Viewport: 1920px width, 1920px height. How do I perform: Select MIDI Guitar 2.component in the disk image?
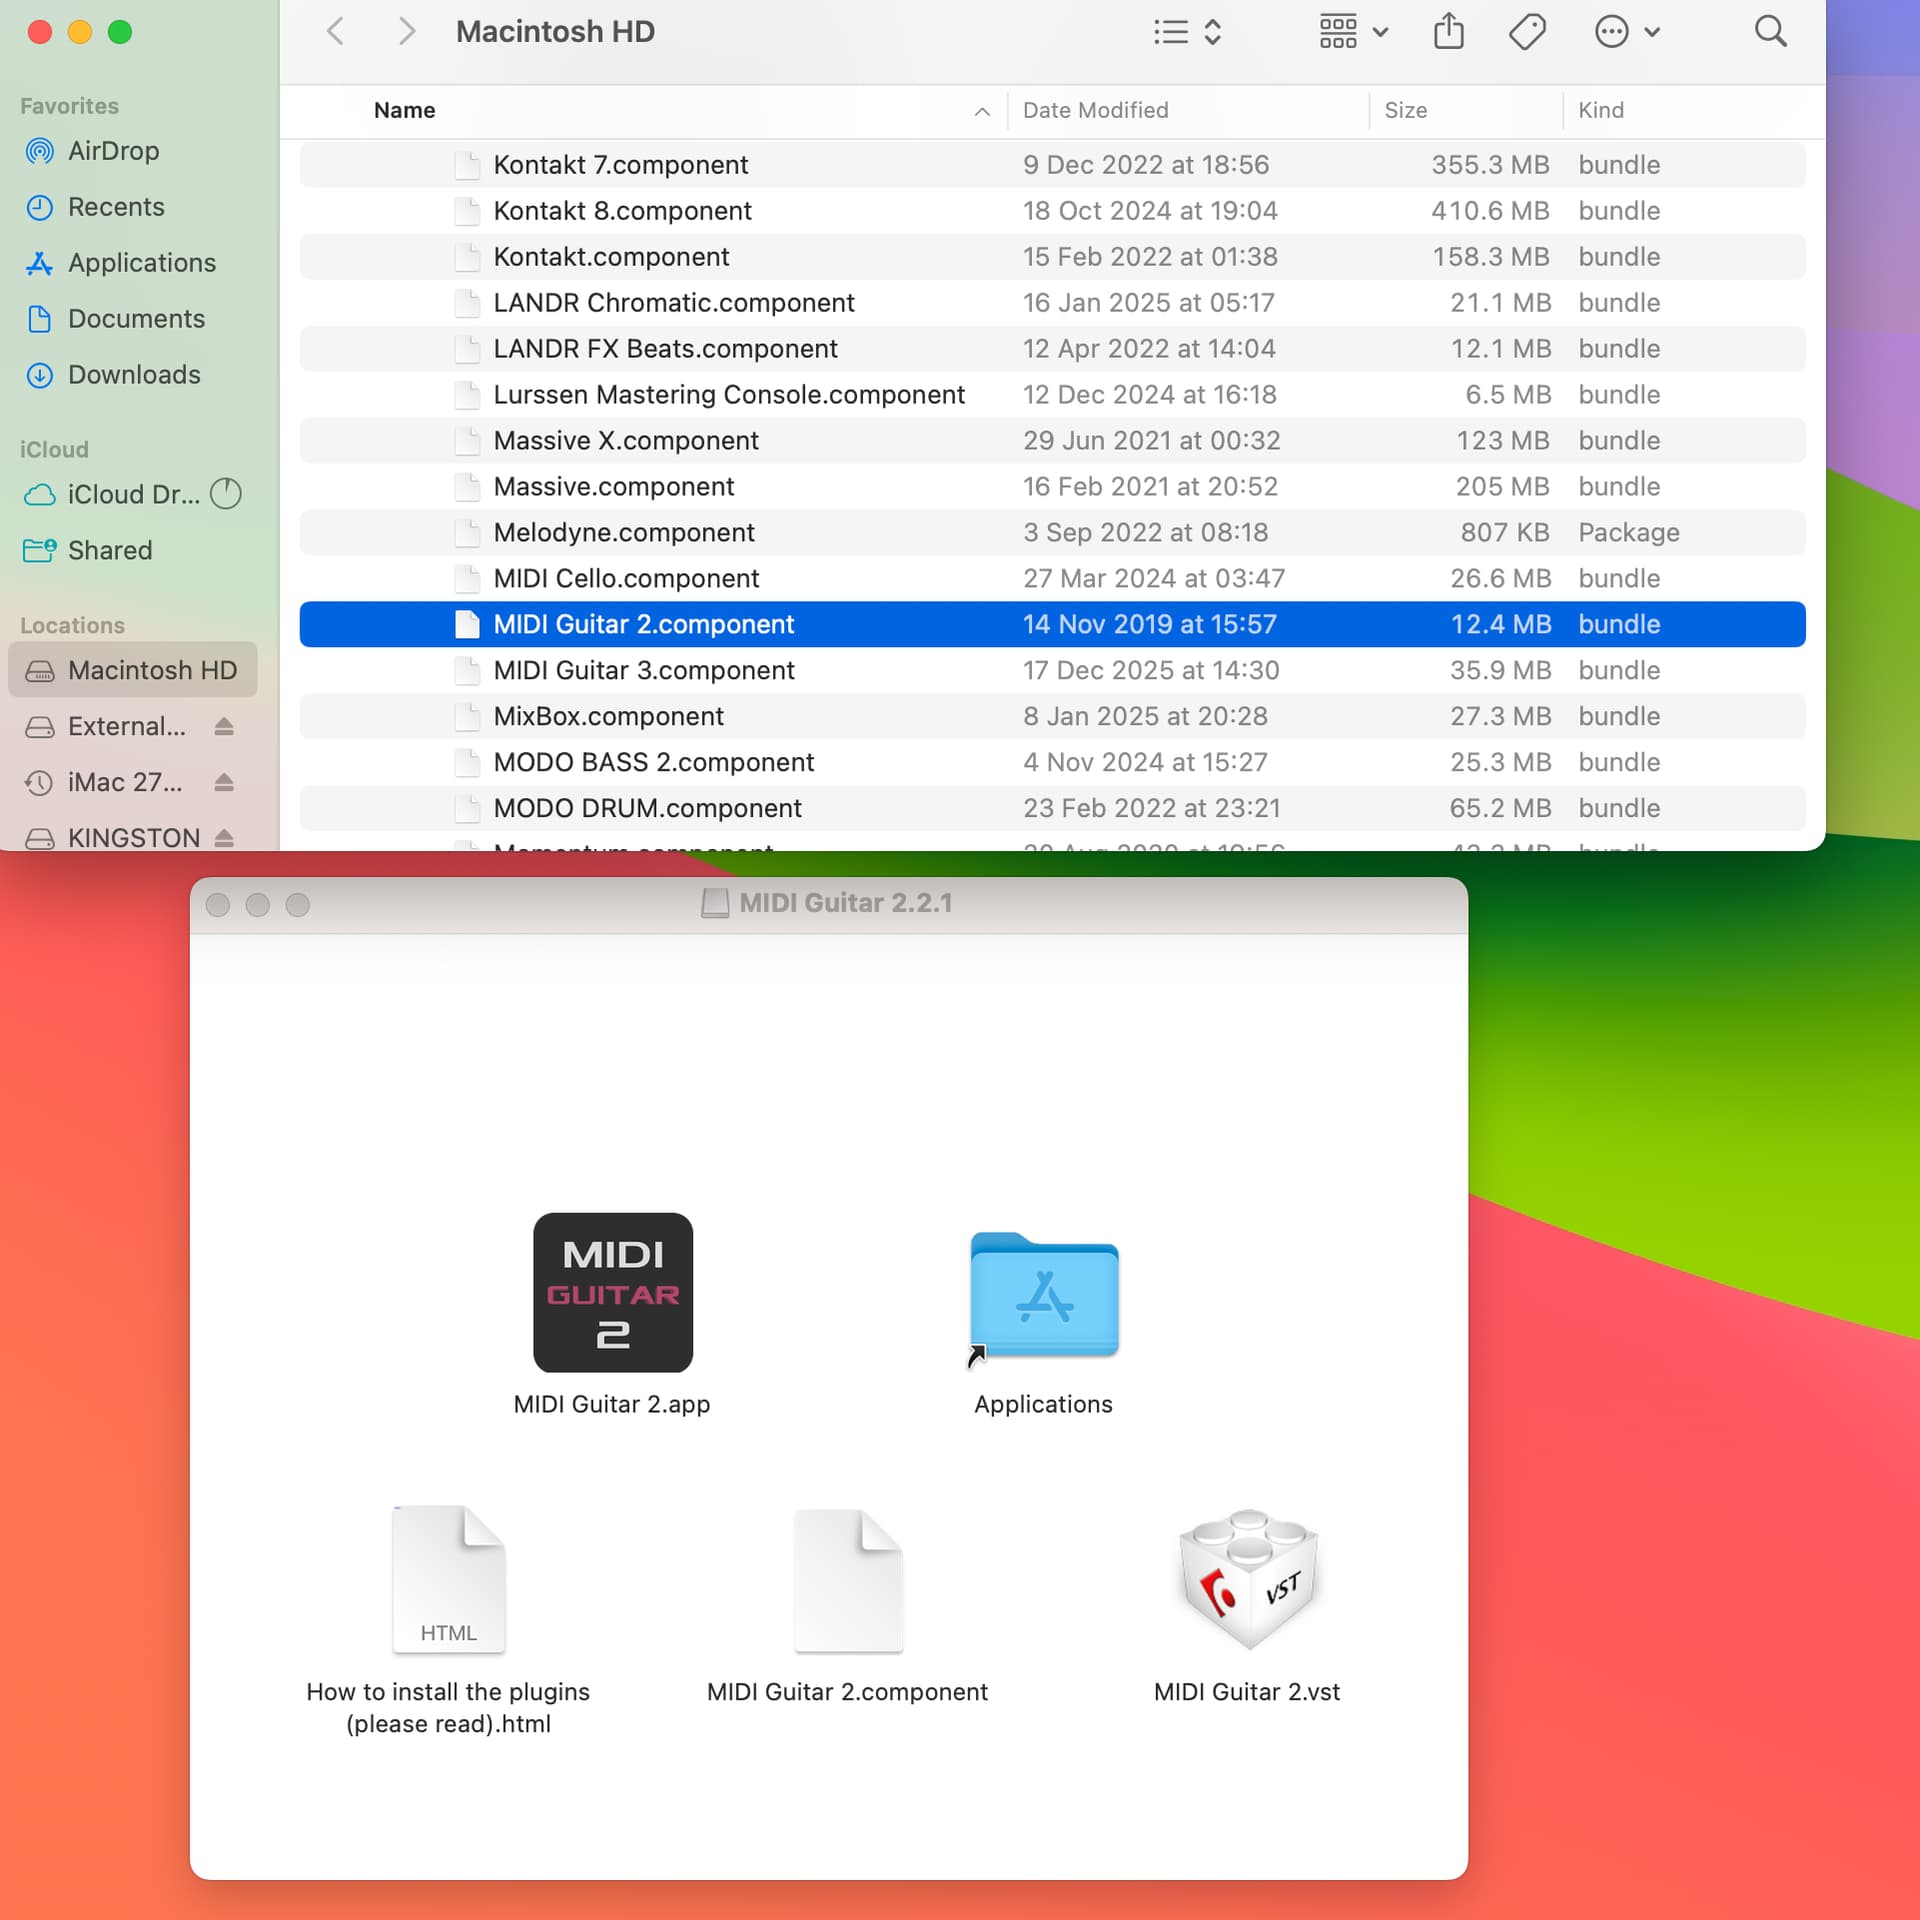tap(847, 1580)
